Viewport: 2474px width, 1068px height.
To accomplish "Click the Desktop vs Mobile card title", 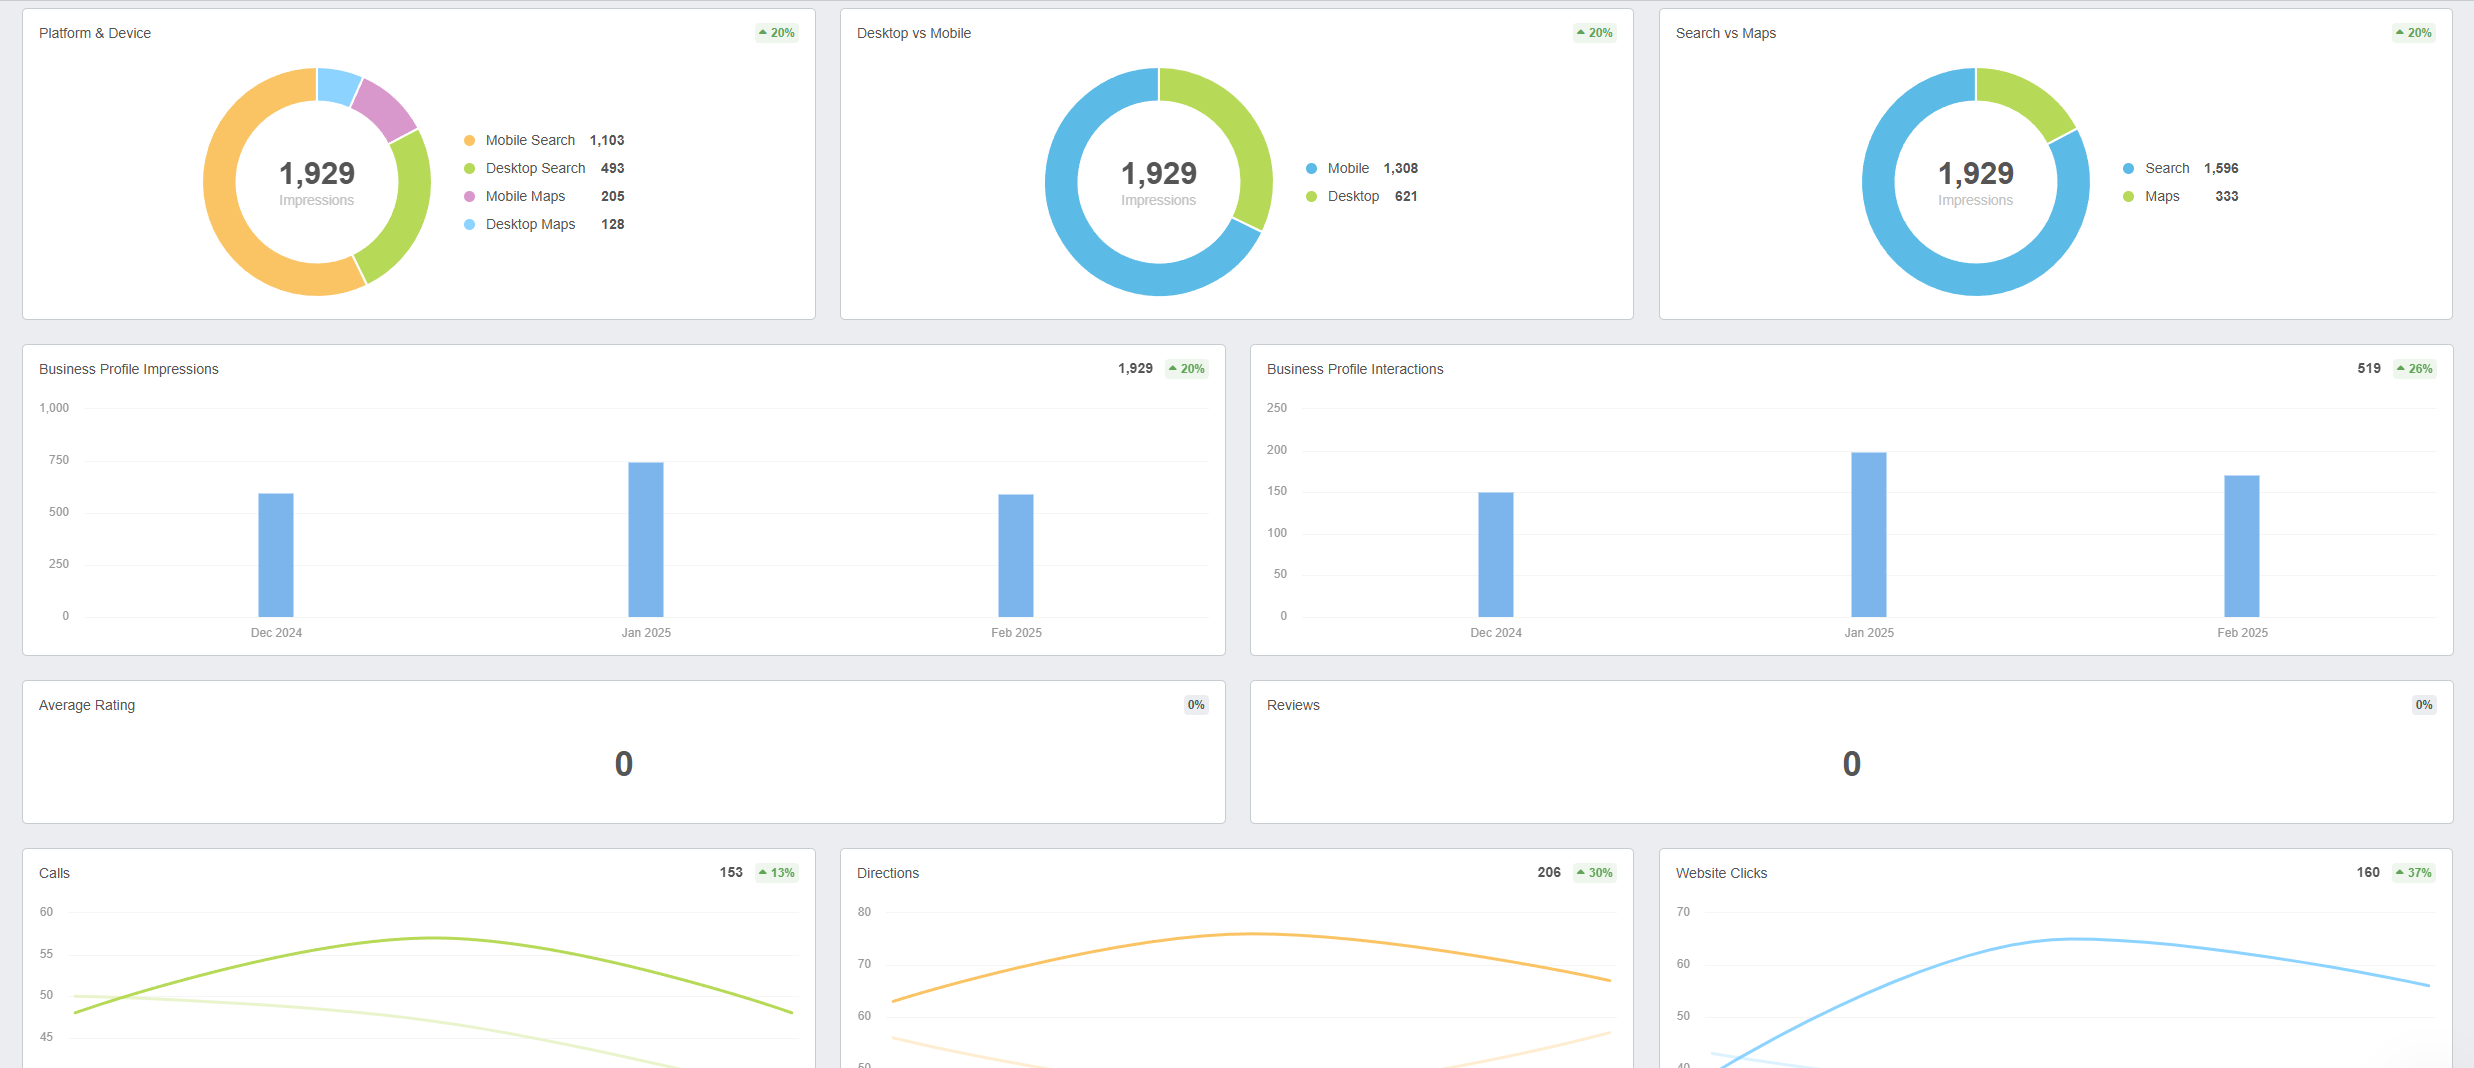I will (x=914, y=33).
